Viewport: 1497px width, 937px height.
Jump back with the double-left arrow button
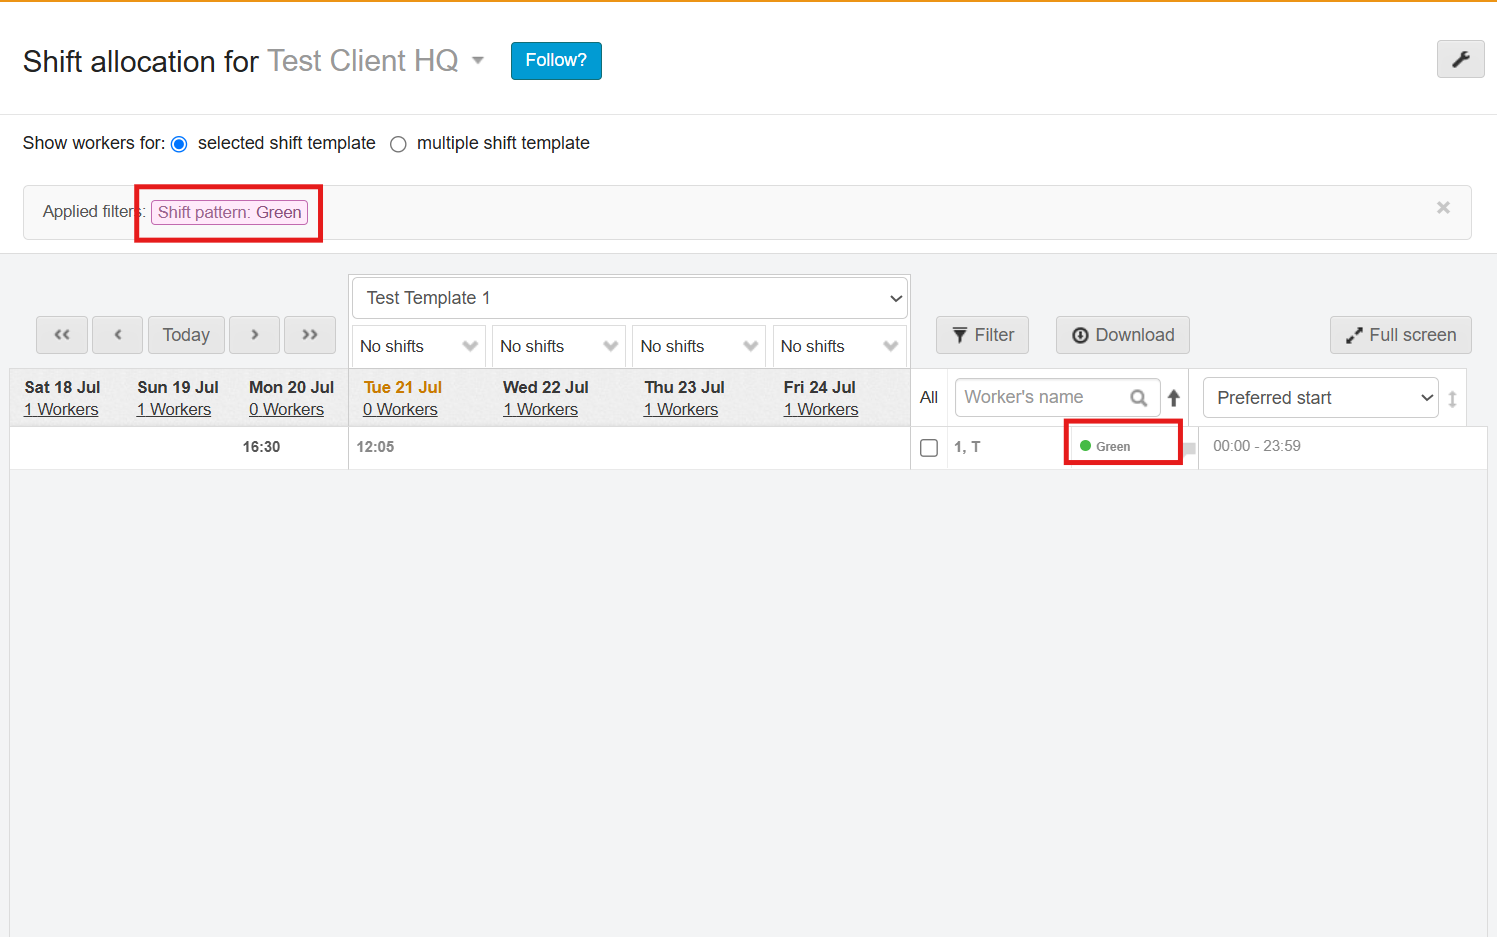62,335
